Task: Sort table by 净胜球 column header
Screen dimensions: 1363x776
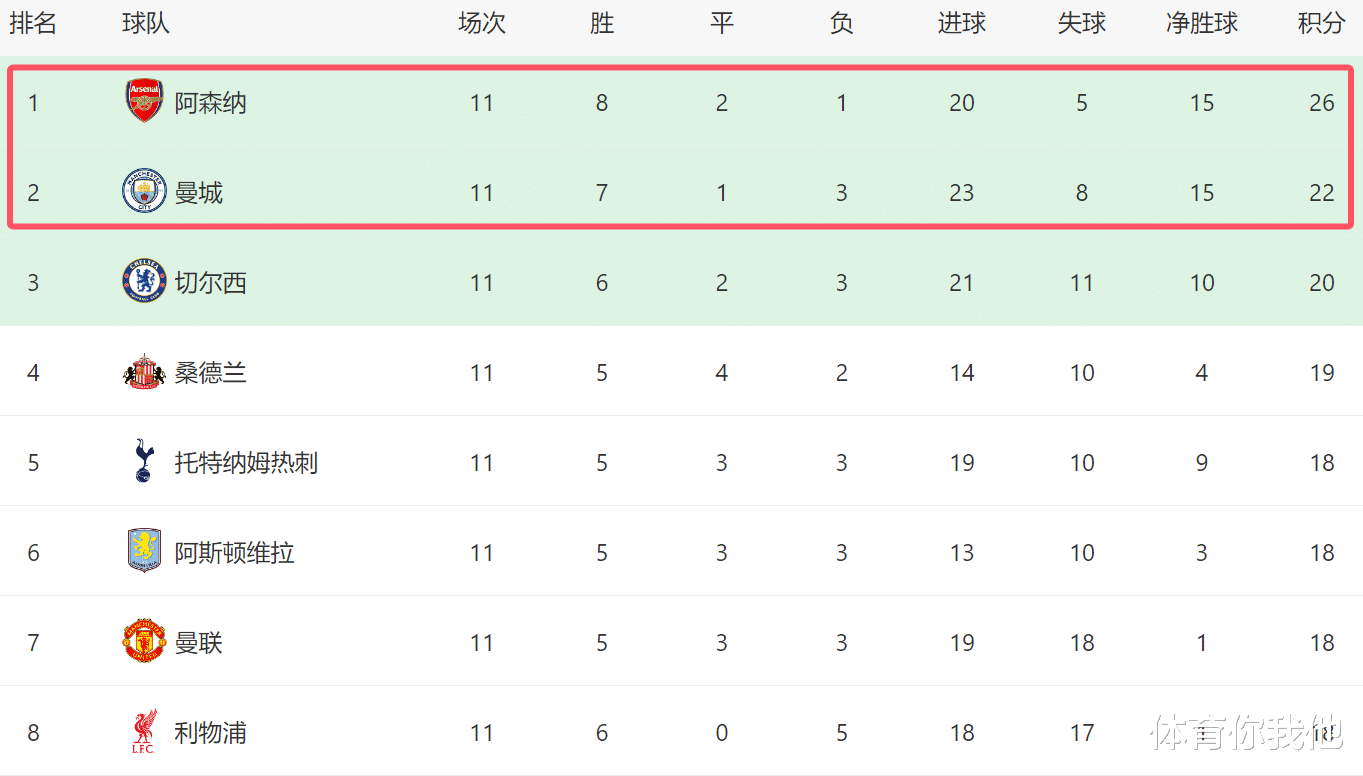Action: 1201,24
